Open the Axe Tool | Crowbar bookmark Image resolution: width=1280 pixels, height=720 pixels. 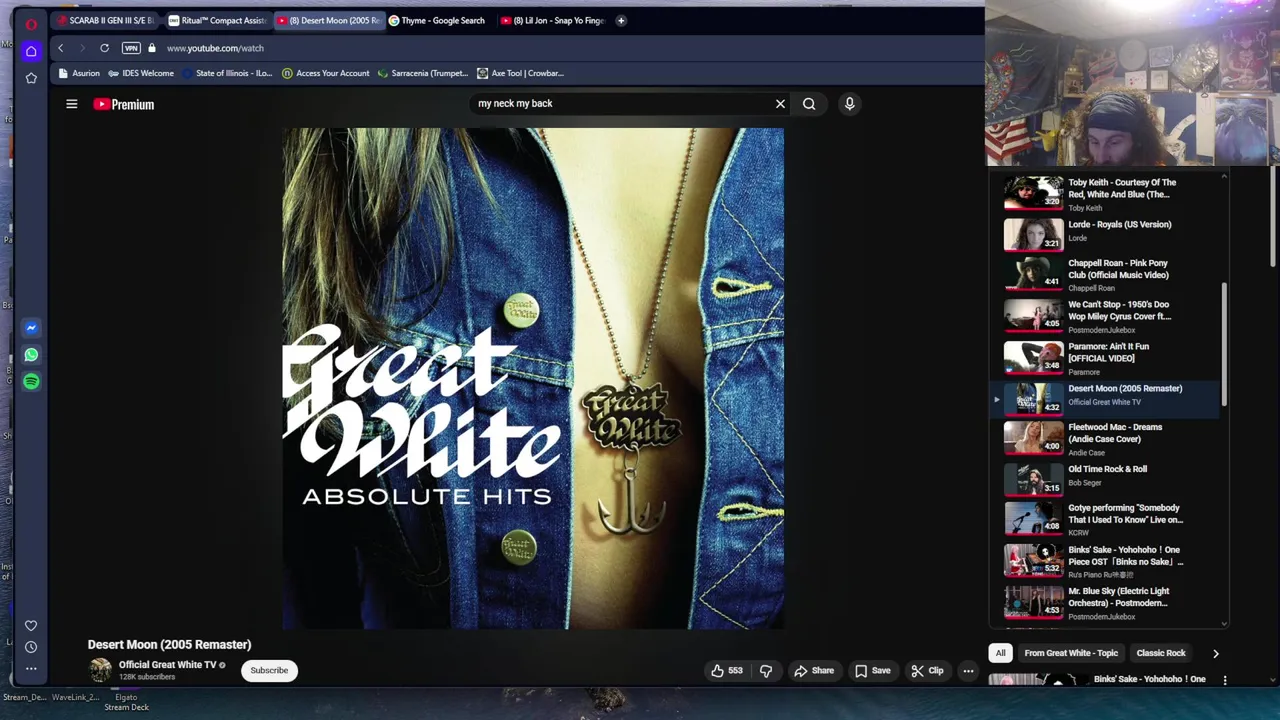coord(520,73)
